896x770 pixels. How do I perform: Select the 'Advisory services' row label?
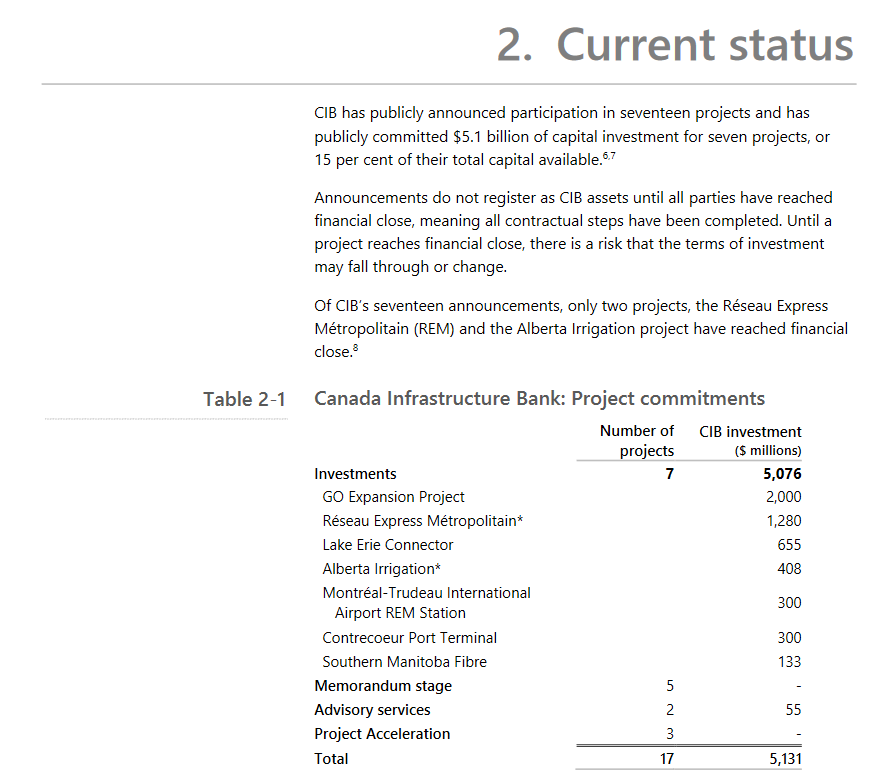[372, 710]
